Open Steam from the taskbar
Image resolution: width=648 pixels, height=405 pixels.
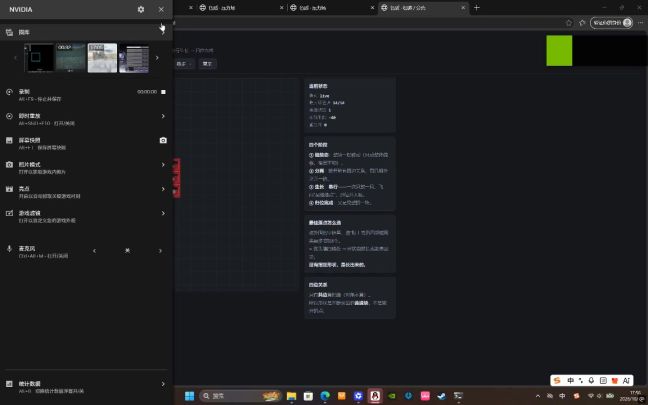(x=442, y=396)
